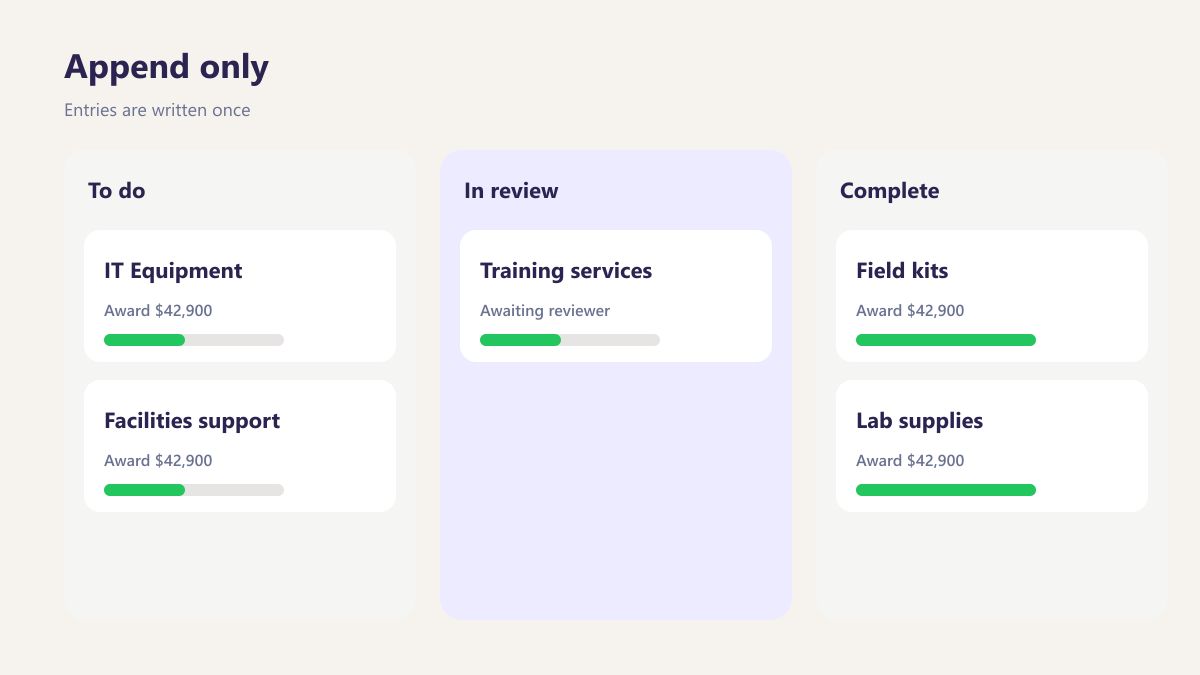Open the IT Equipment card

coord(240,296)
